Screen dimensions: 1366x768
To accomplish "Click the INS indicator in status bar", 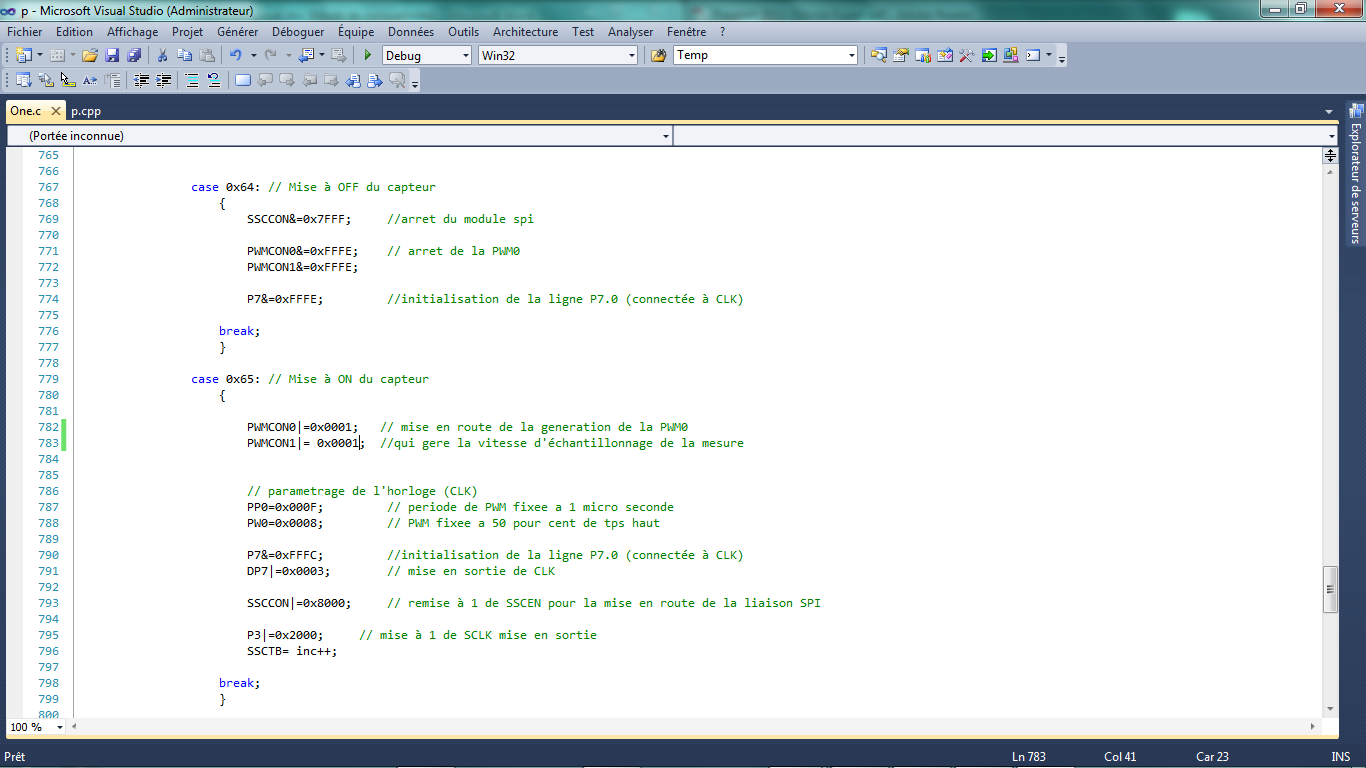I will (x=1341, y=757).
